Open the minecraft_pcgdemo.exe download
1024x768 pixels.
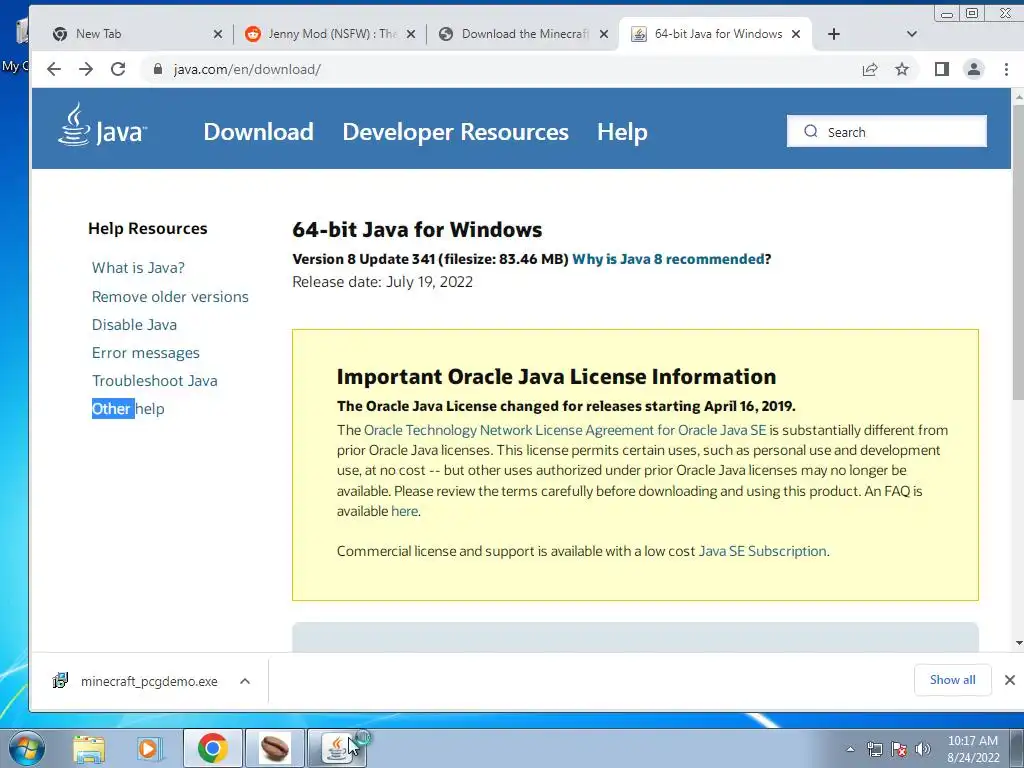tap(149, 681)
